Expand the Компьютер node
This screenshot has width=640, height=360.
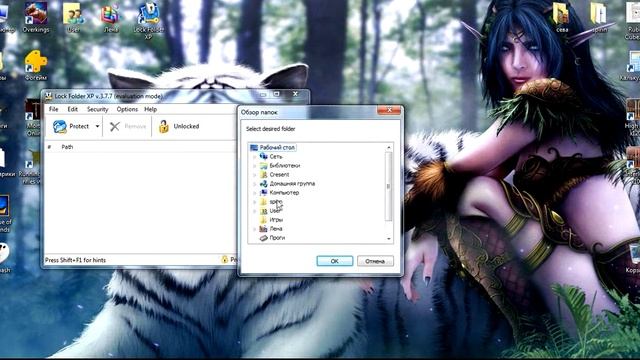point(255,193)
